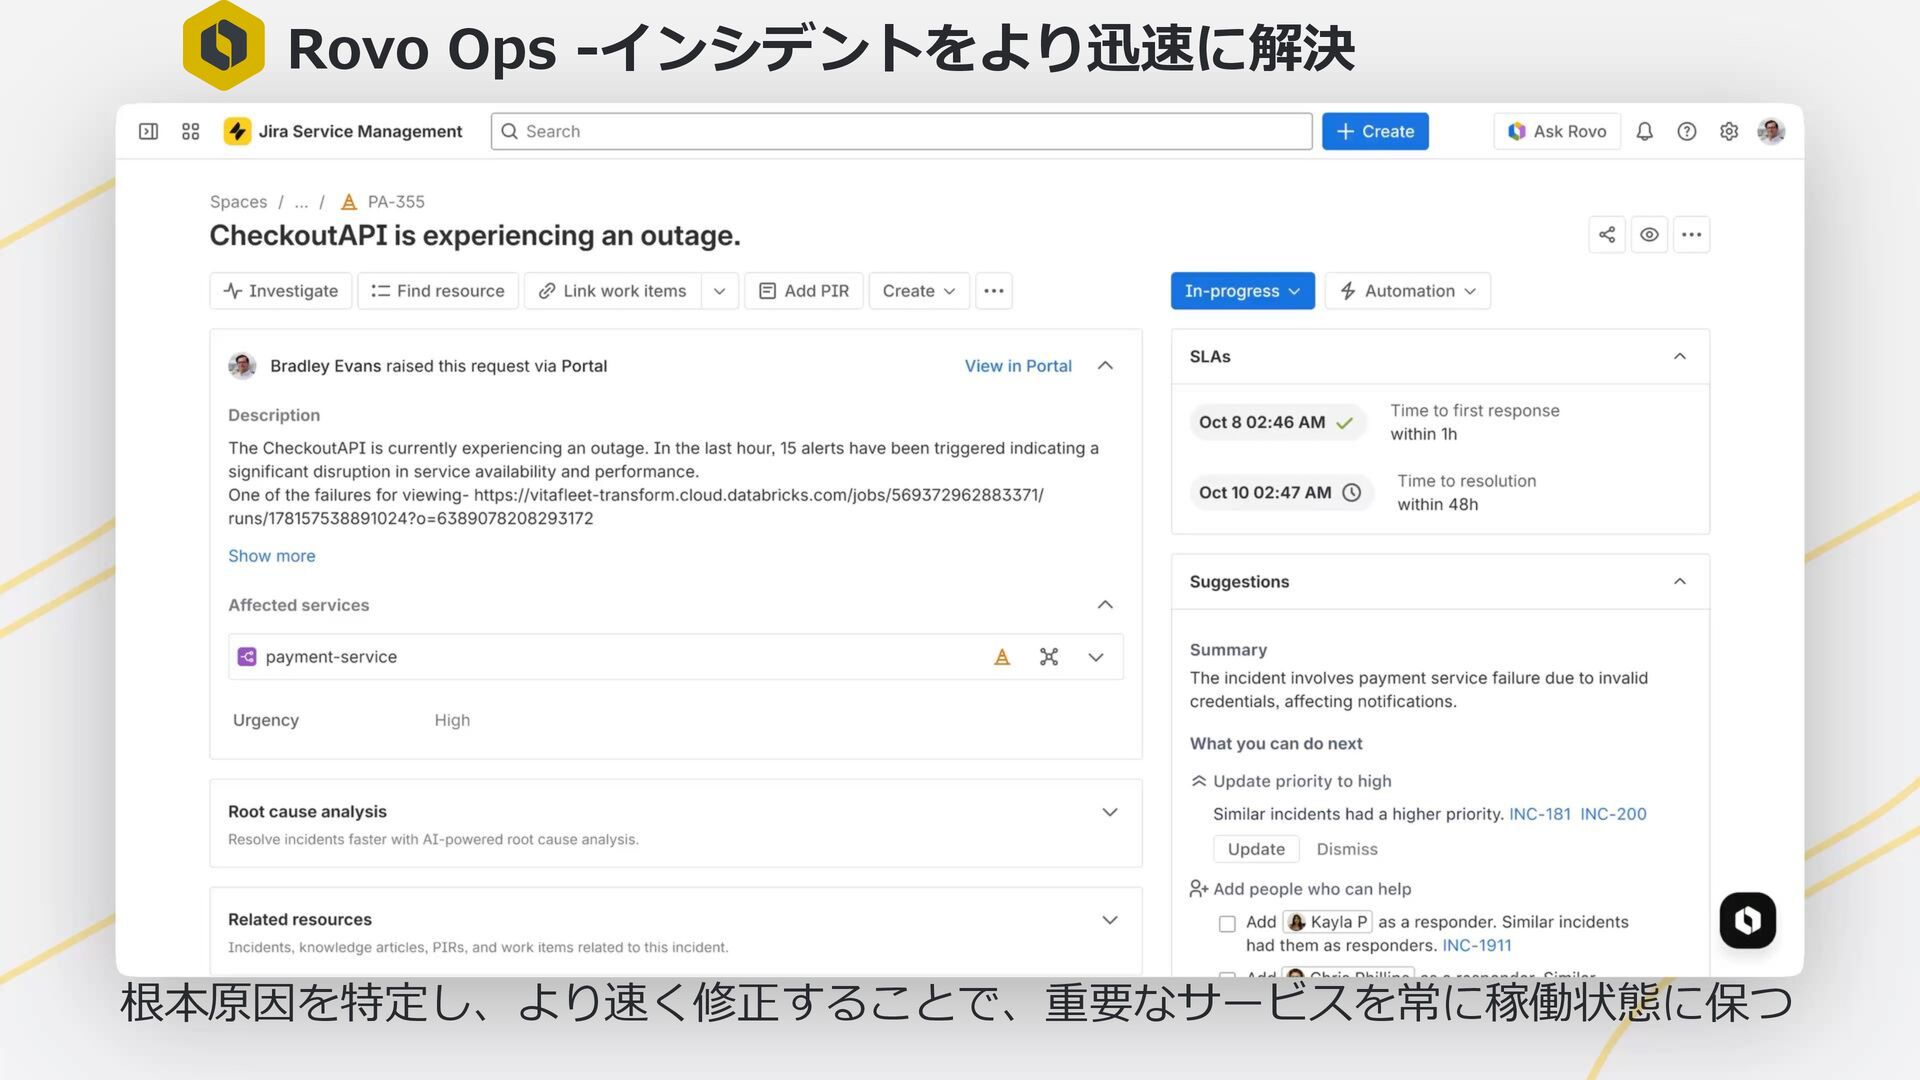Open the floating Rovo chat button
Viewport: 1920px width, 1080px height.
(x=1747, y=920)
